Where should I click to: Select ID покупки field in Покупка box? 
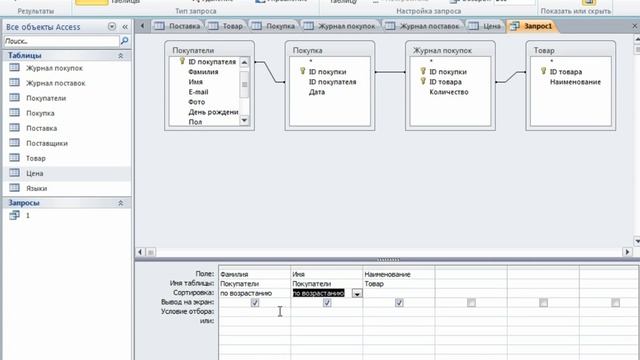pos(327,72)
